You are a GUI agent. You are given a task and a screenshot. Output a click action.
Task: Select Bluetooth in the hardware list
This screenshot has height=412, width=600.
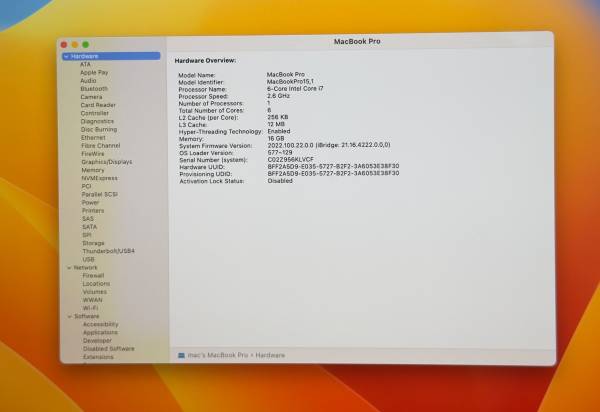[x=94, y=88]
